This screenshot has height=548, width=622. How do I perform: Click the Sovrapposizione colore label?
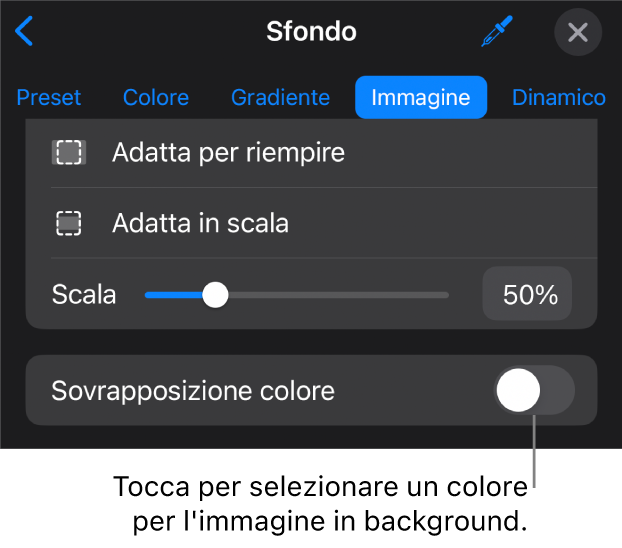coord(193,390)
